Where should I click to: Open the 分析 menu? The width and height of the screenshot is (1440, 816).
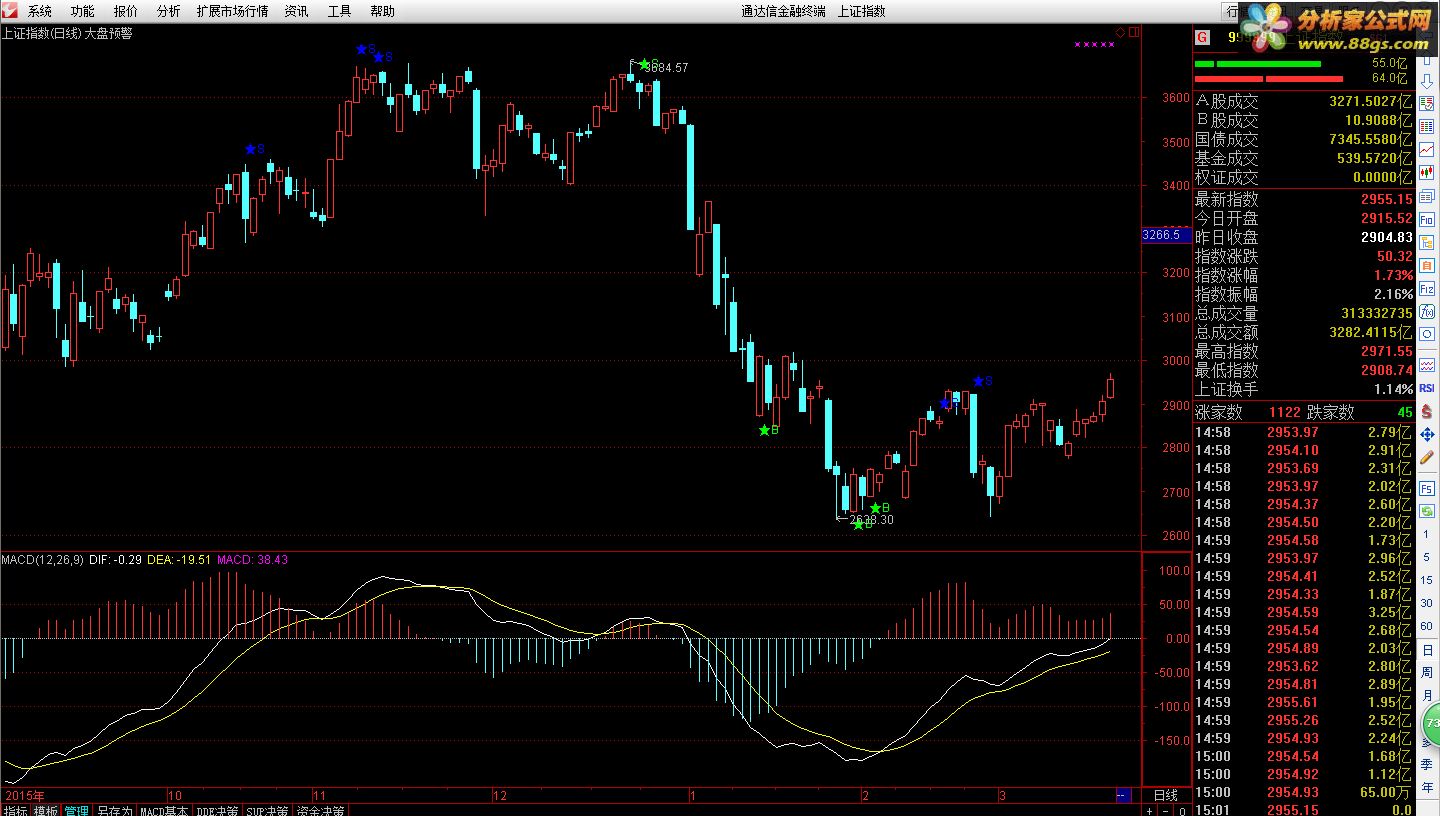click(x=169, y=11)
